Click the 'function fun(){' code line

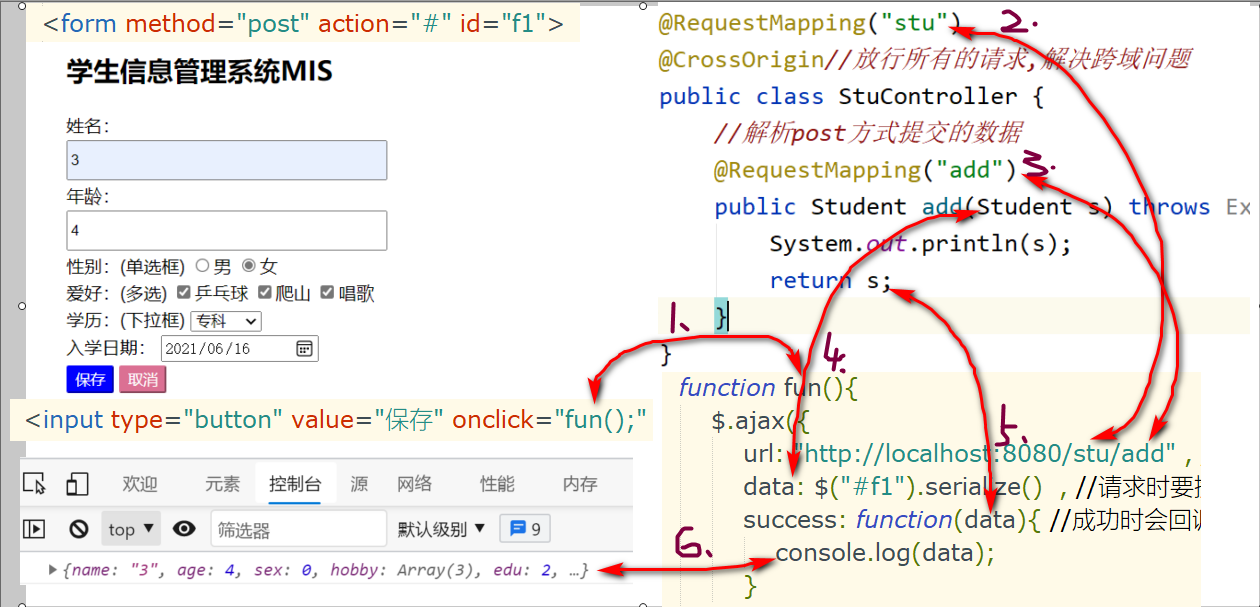767,387
